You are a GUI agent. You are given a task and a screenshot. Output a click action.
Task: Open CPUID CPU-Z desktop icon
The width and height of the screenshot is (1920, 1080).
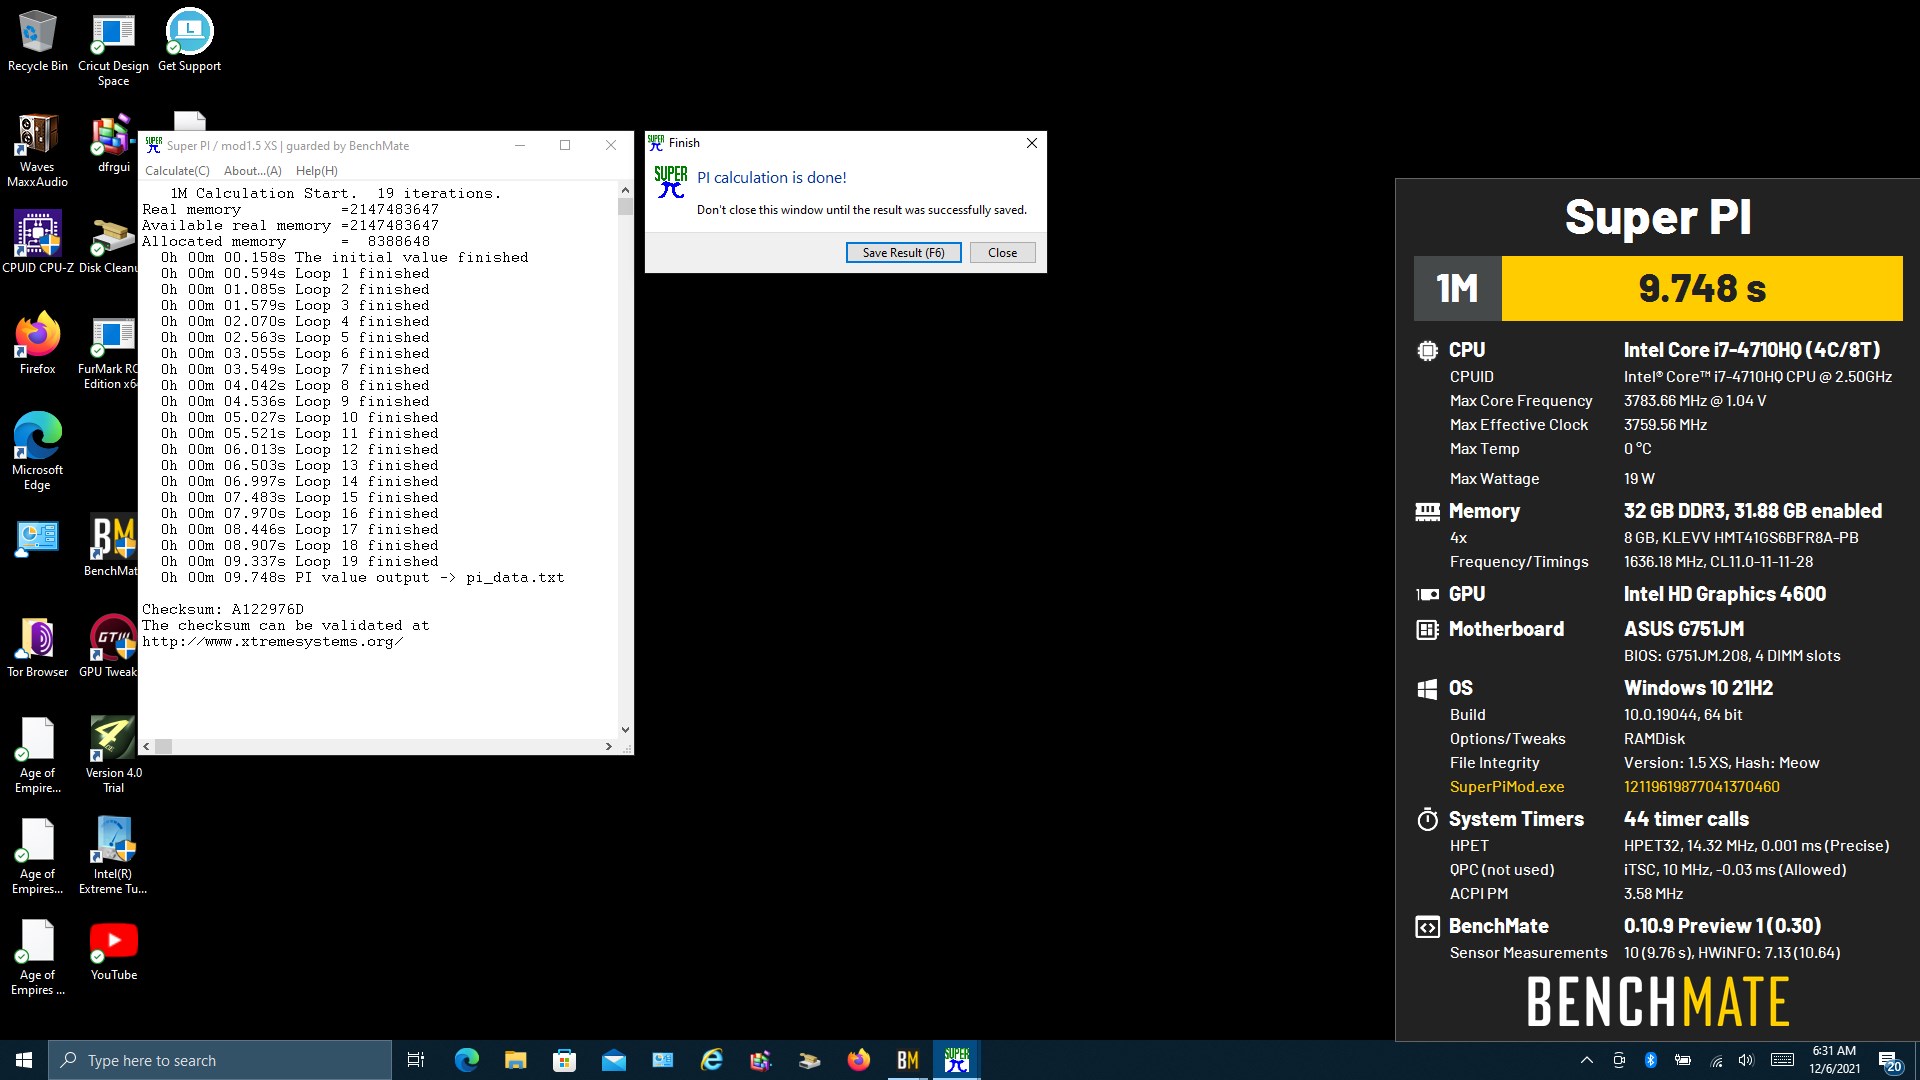click(x=38, y=242)
